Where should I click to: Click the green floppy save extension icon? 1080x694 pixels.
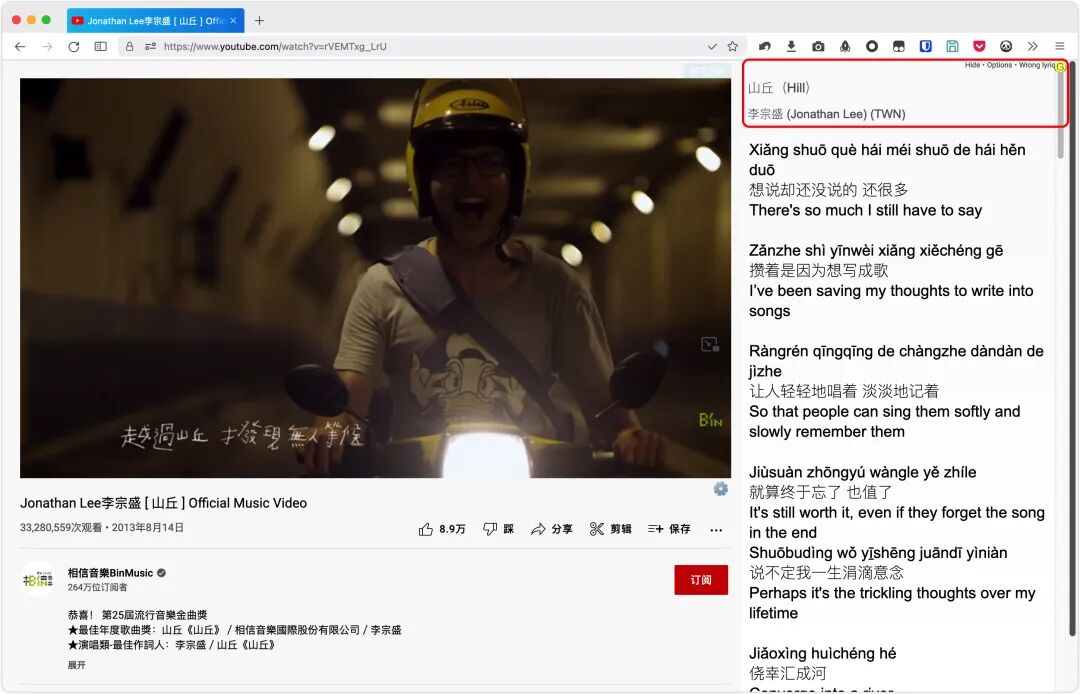(953, 46)
